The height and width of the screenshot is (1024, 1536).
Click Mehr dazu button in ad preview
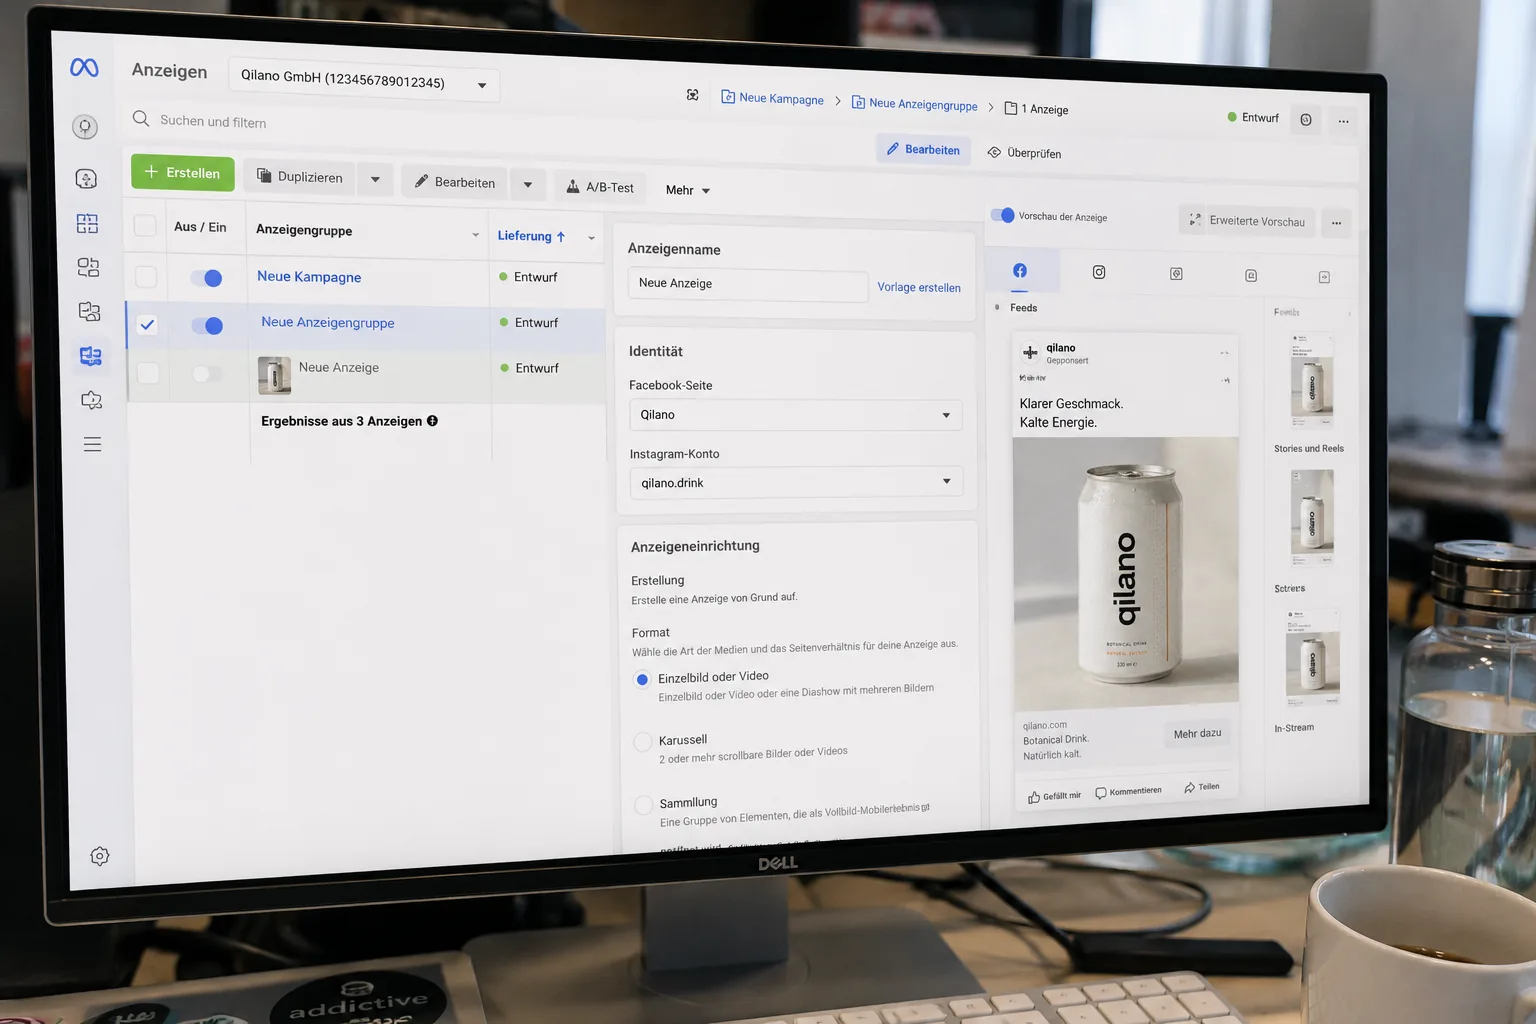point(1197,734)
